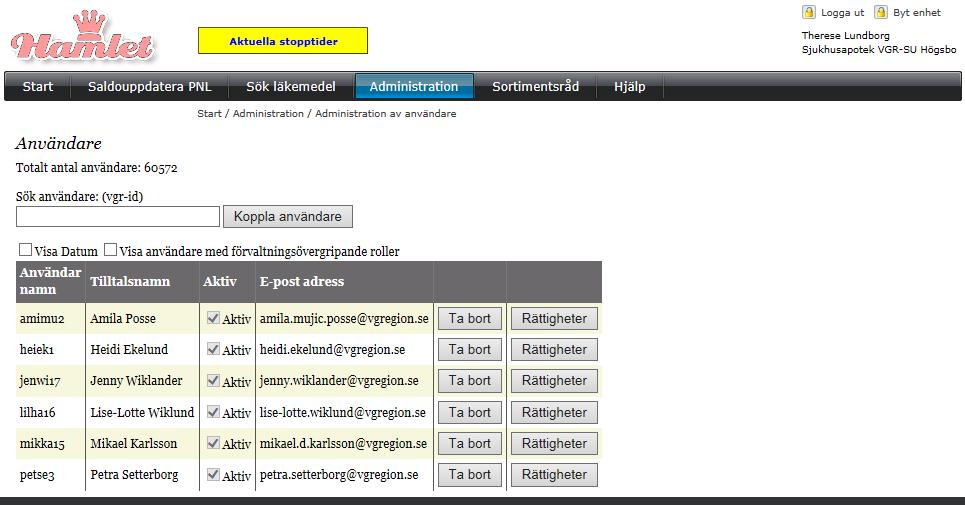Screen dimensions: 965x505
Task: Toggle Aktiv checkbox for Amila Posse
Action: coord(213,317)
